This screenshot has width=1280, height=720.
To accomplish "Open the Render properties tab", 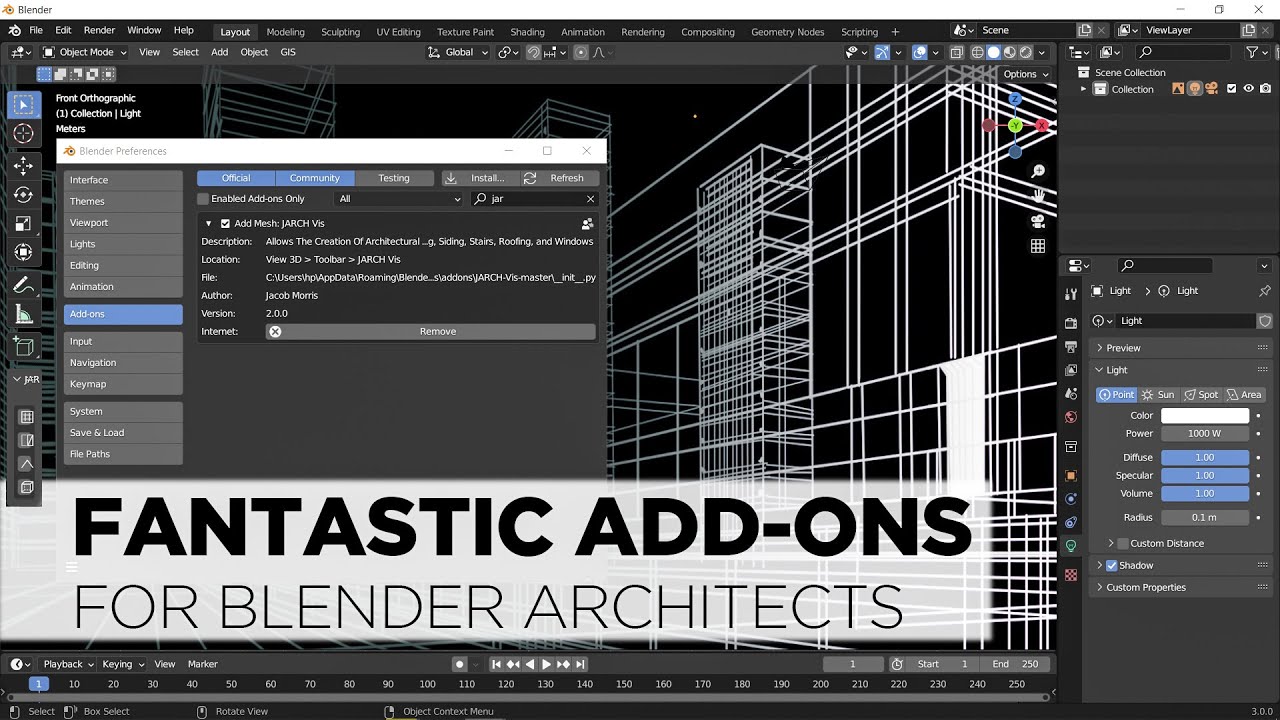I will pos(1071,323).
